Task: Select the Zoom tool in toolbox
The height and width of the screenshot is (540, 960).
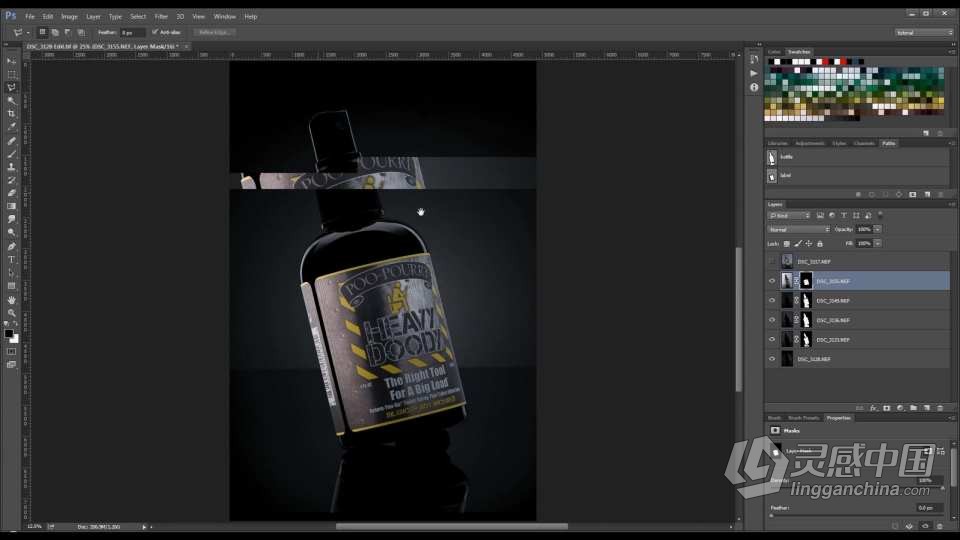Action: [11, 312]
